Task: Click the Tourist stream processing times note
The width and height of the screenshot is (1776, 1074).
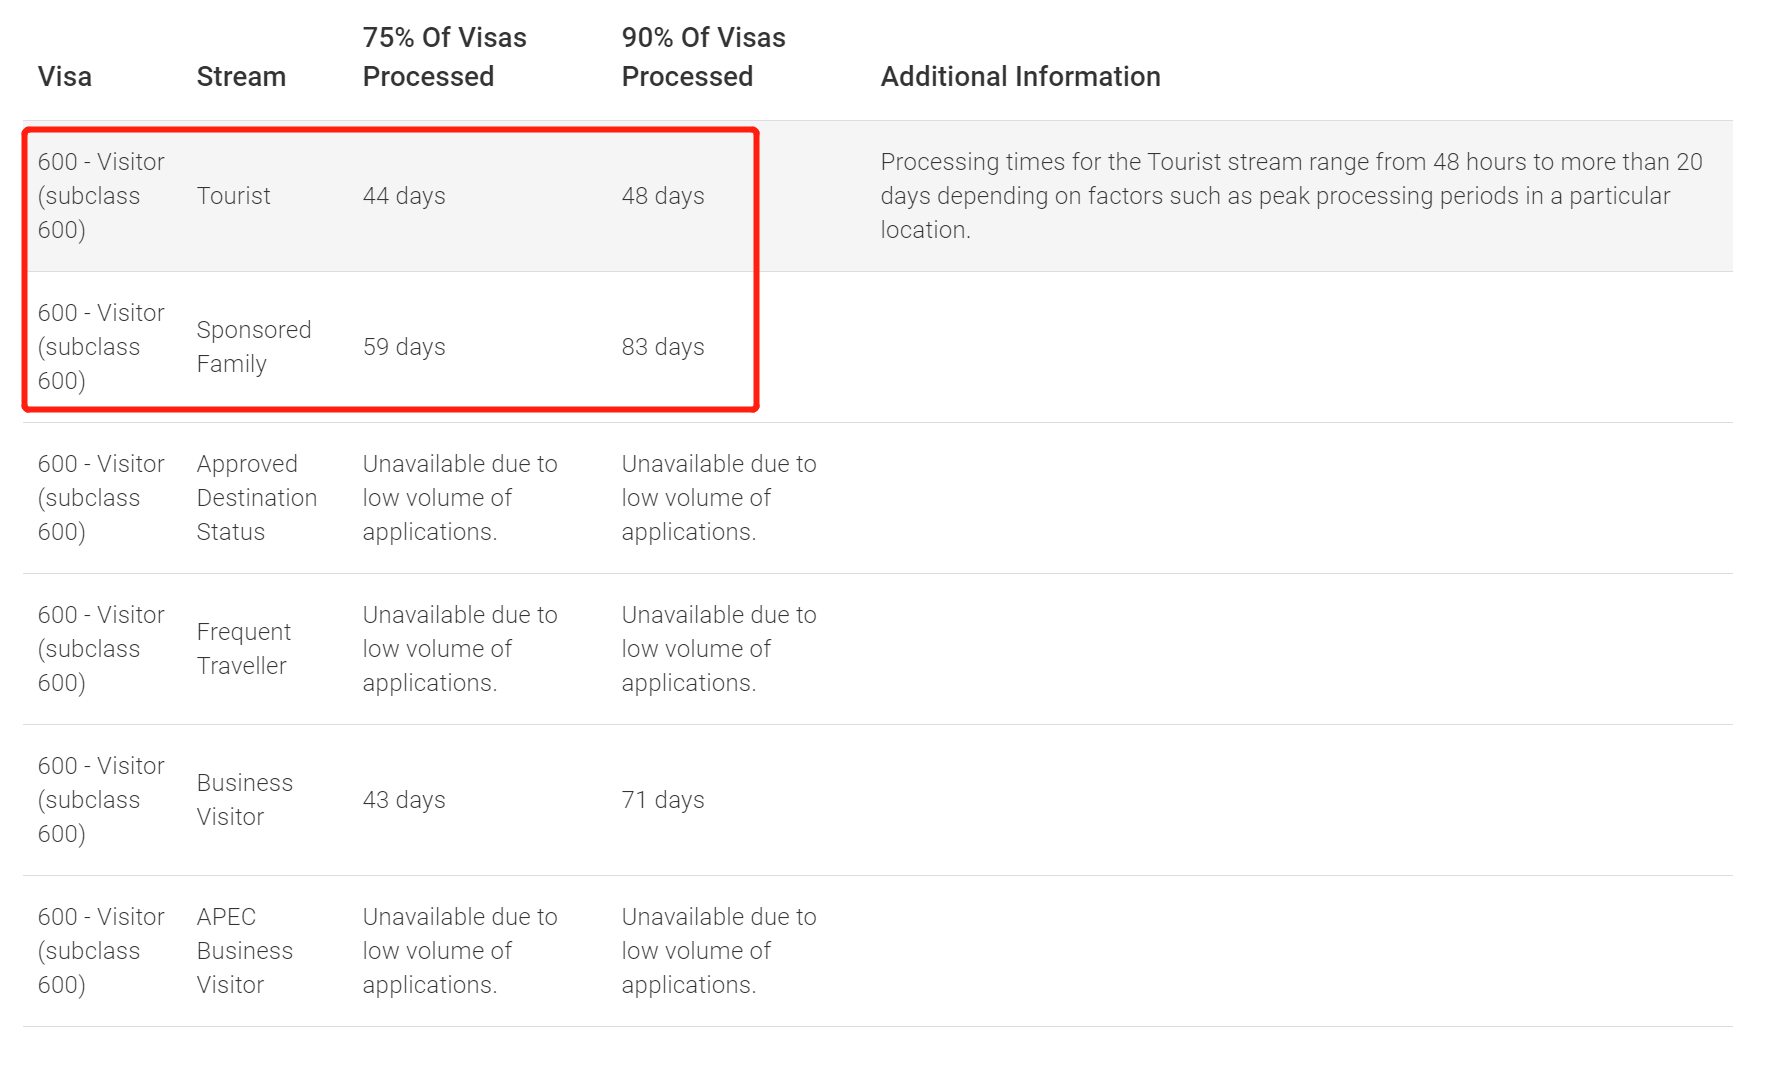Action: 1290,196
